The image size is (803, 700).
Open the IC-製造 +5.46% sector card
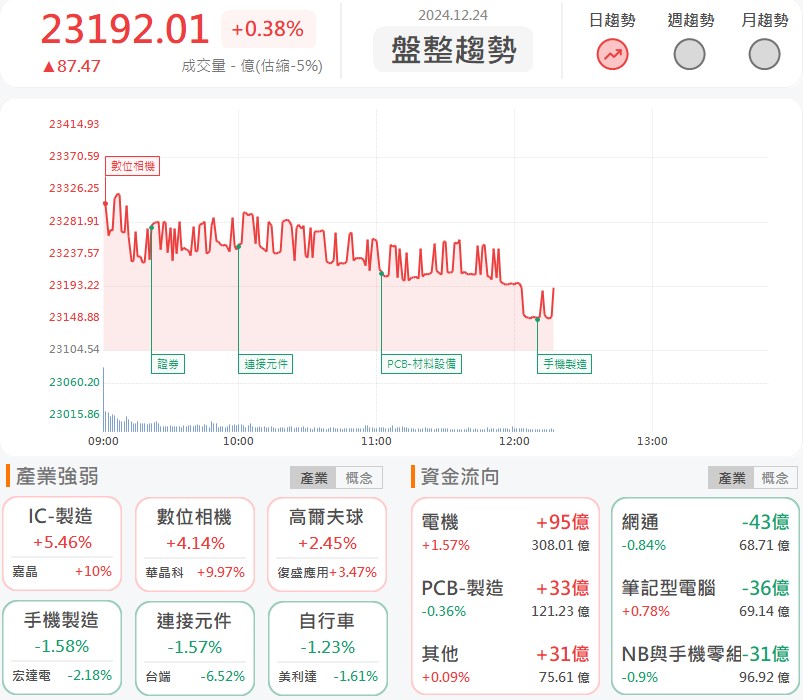pyautogui.click(x=62, y=544)
